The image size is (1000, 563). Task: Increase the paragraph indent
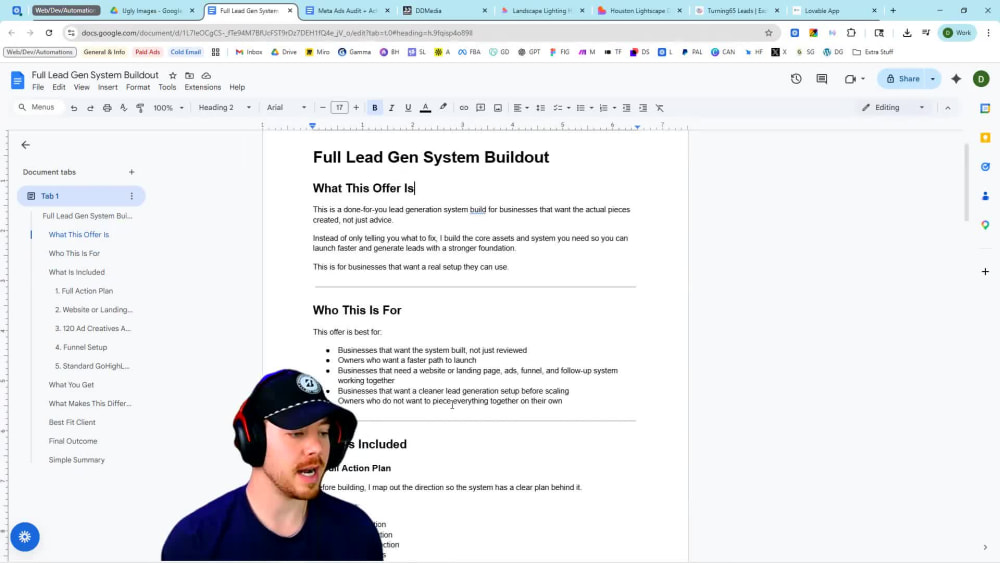[x=643, y=108]
